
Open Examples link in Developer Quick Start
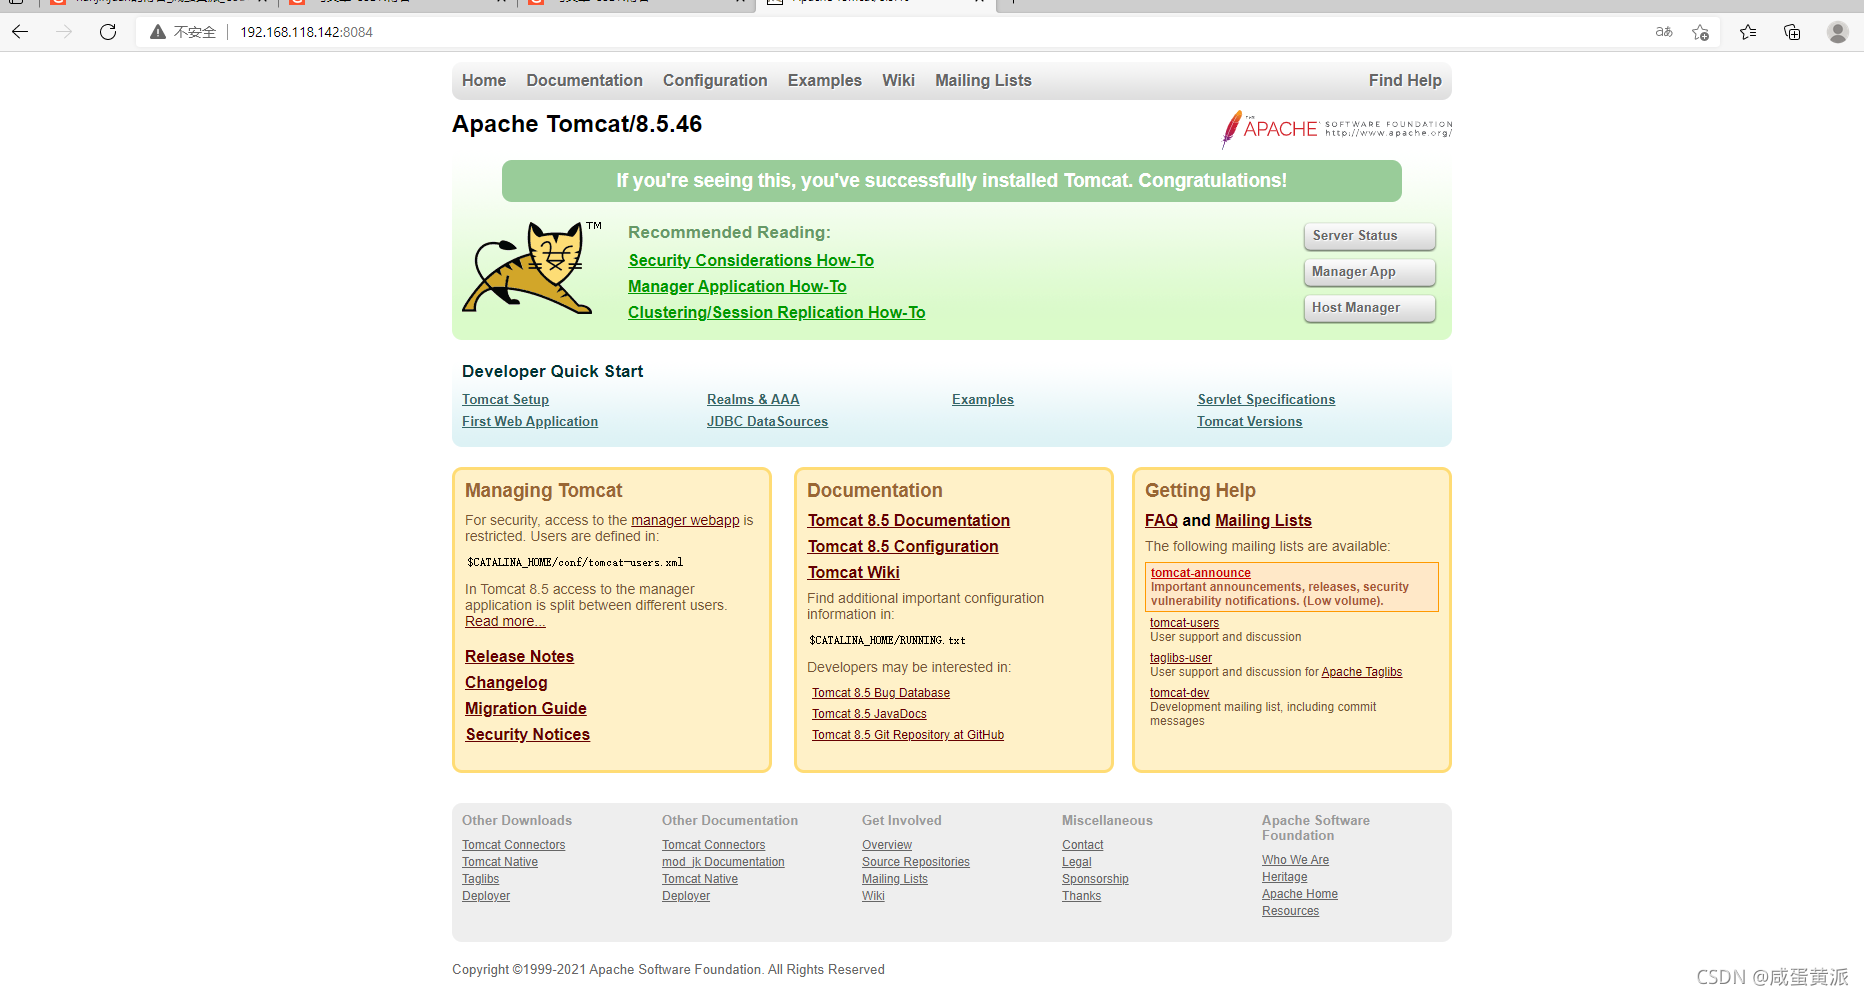click(983, 399)
